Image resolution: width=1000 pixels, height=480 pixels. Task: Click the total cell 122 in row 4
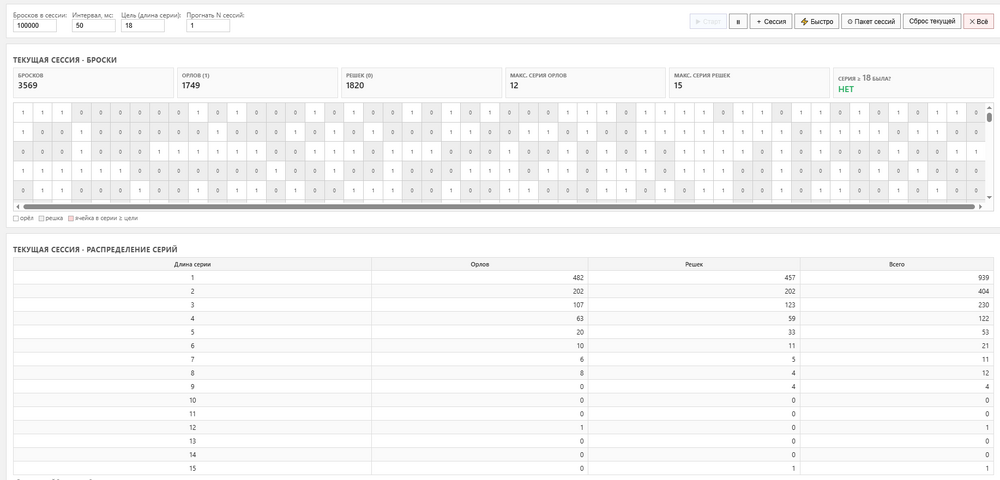click(897, 319)
